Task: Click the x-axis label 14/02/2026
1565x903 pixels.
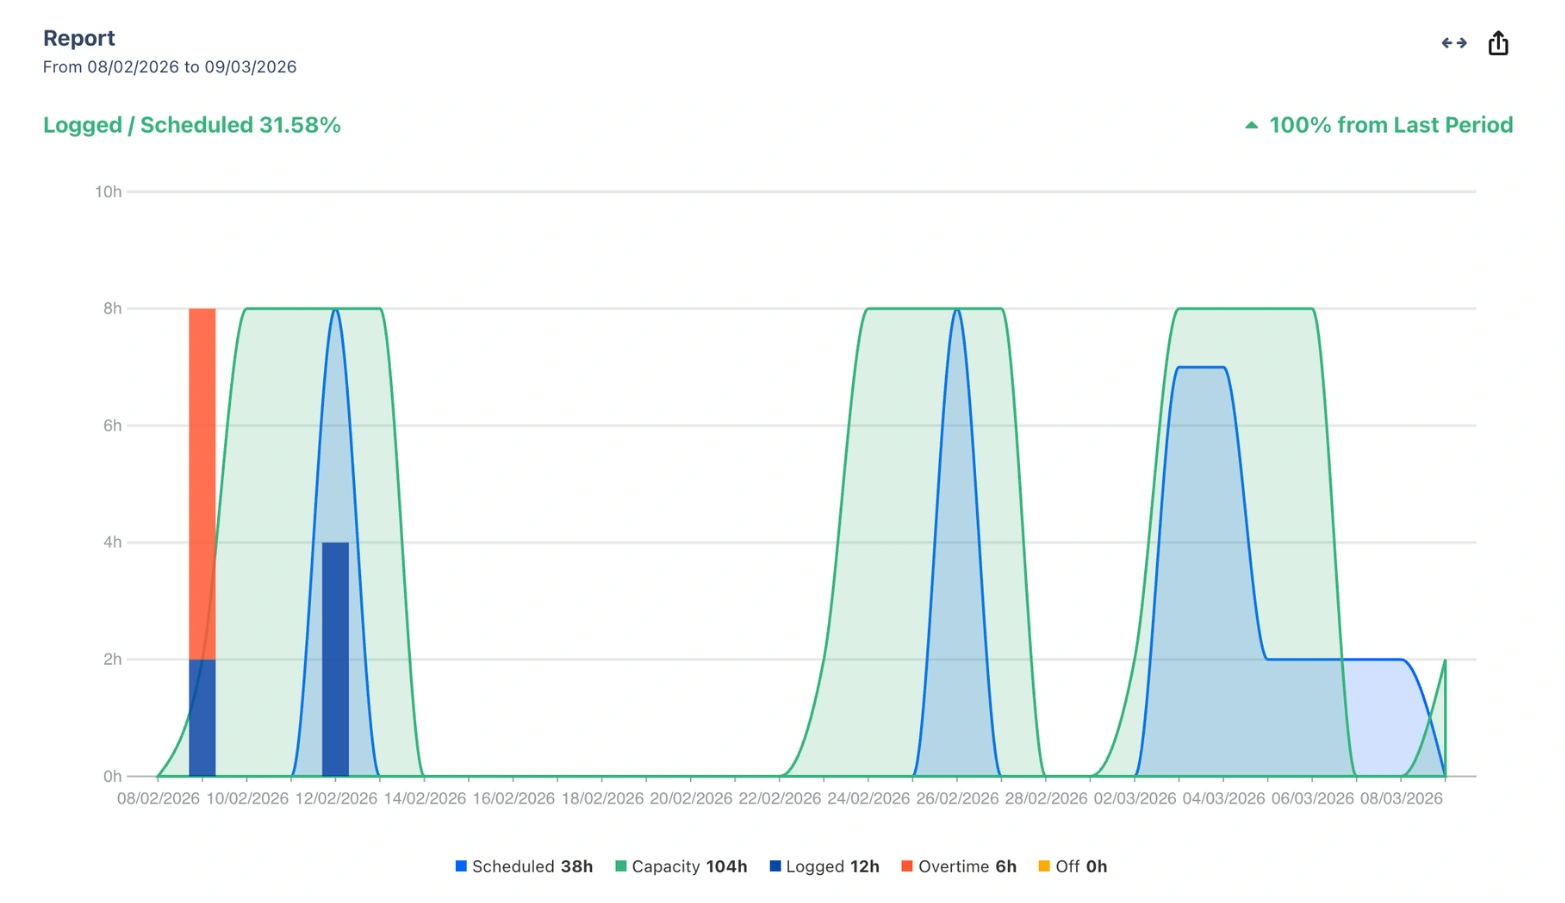Action: (425, 798)
